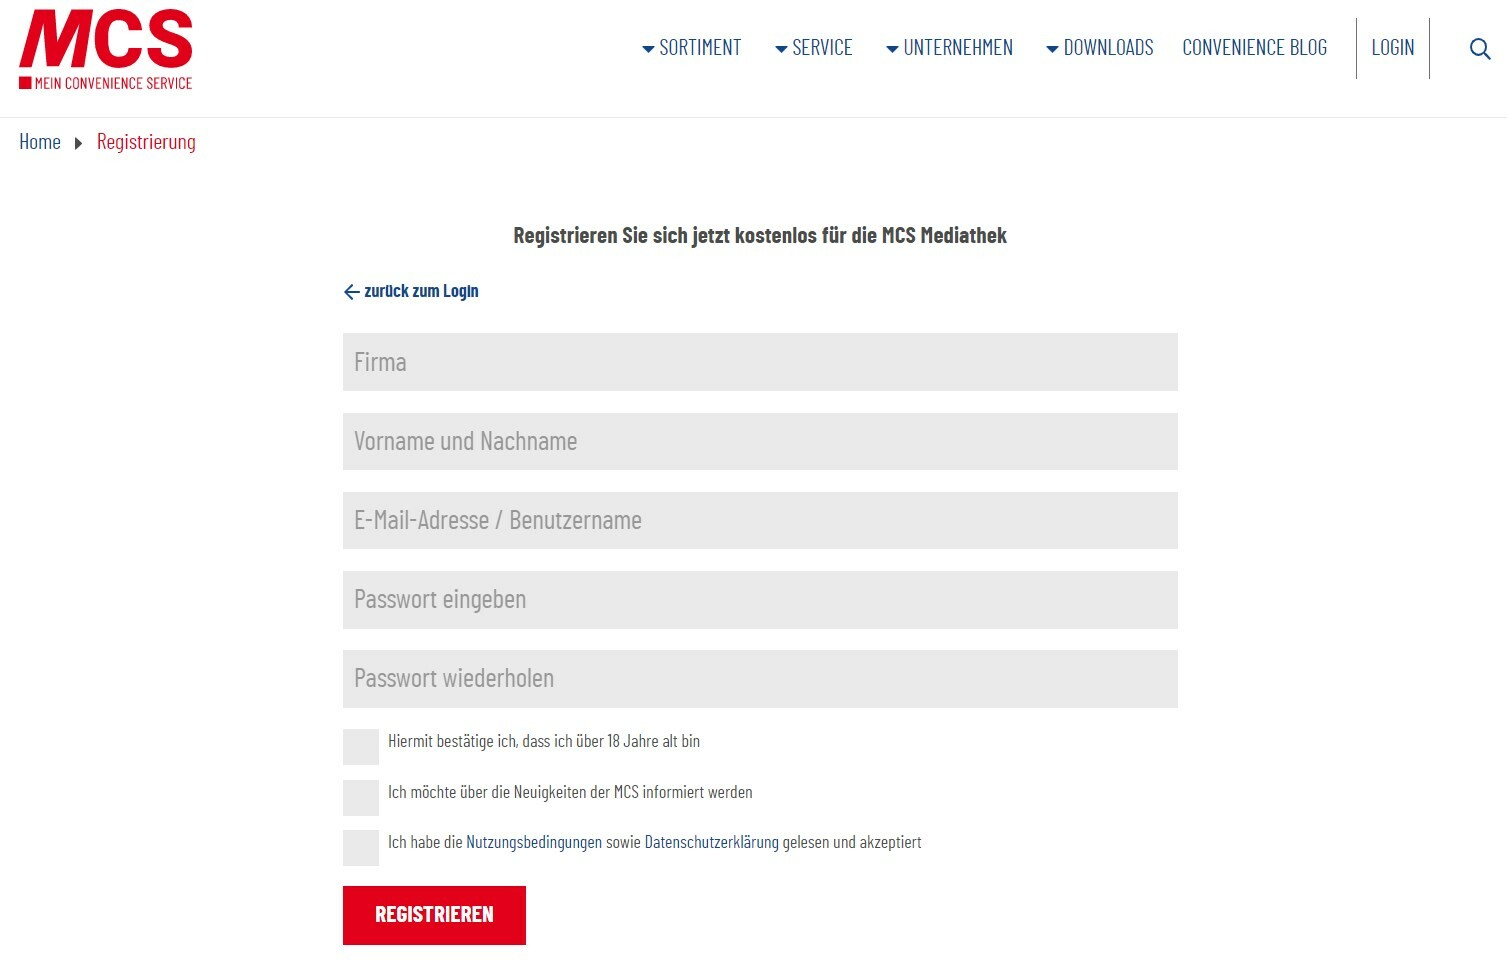Image resolution: width=1507 pixels, height=964 pixels.
Task: Submit the form with Registrieren button
Action: [434, 915]
